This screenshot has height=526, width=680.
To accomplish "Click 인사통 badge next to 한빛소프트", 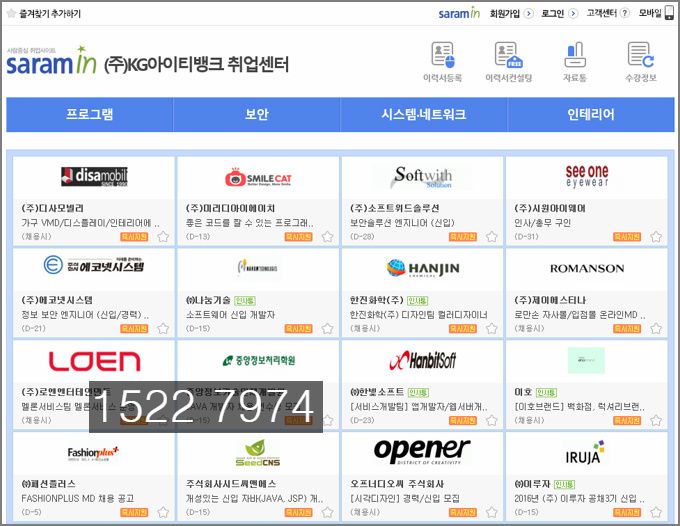I will tap(418, 392).
